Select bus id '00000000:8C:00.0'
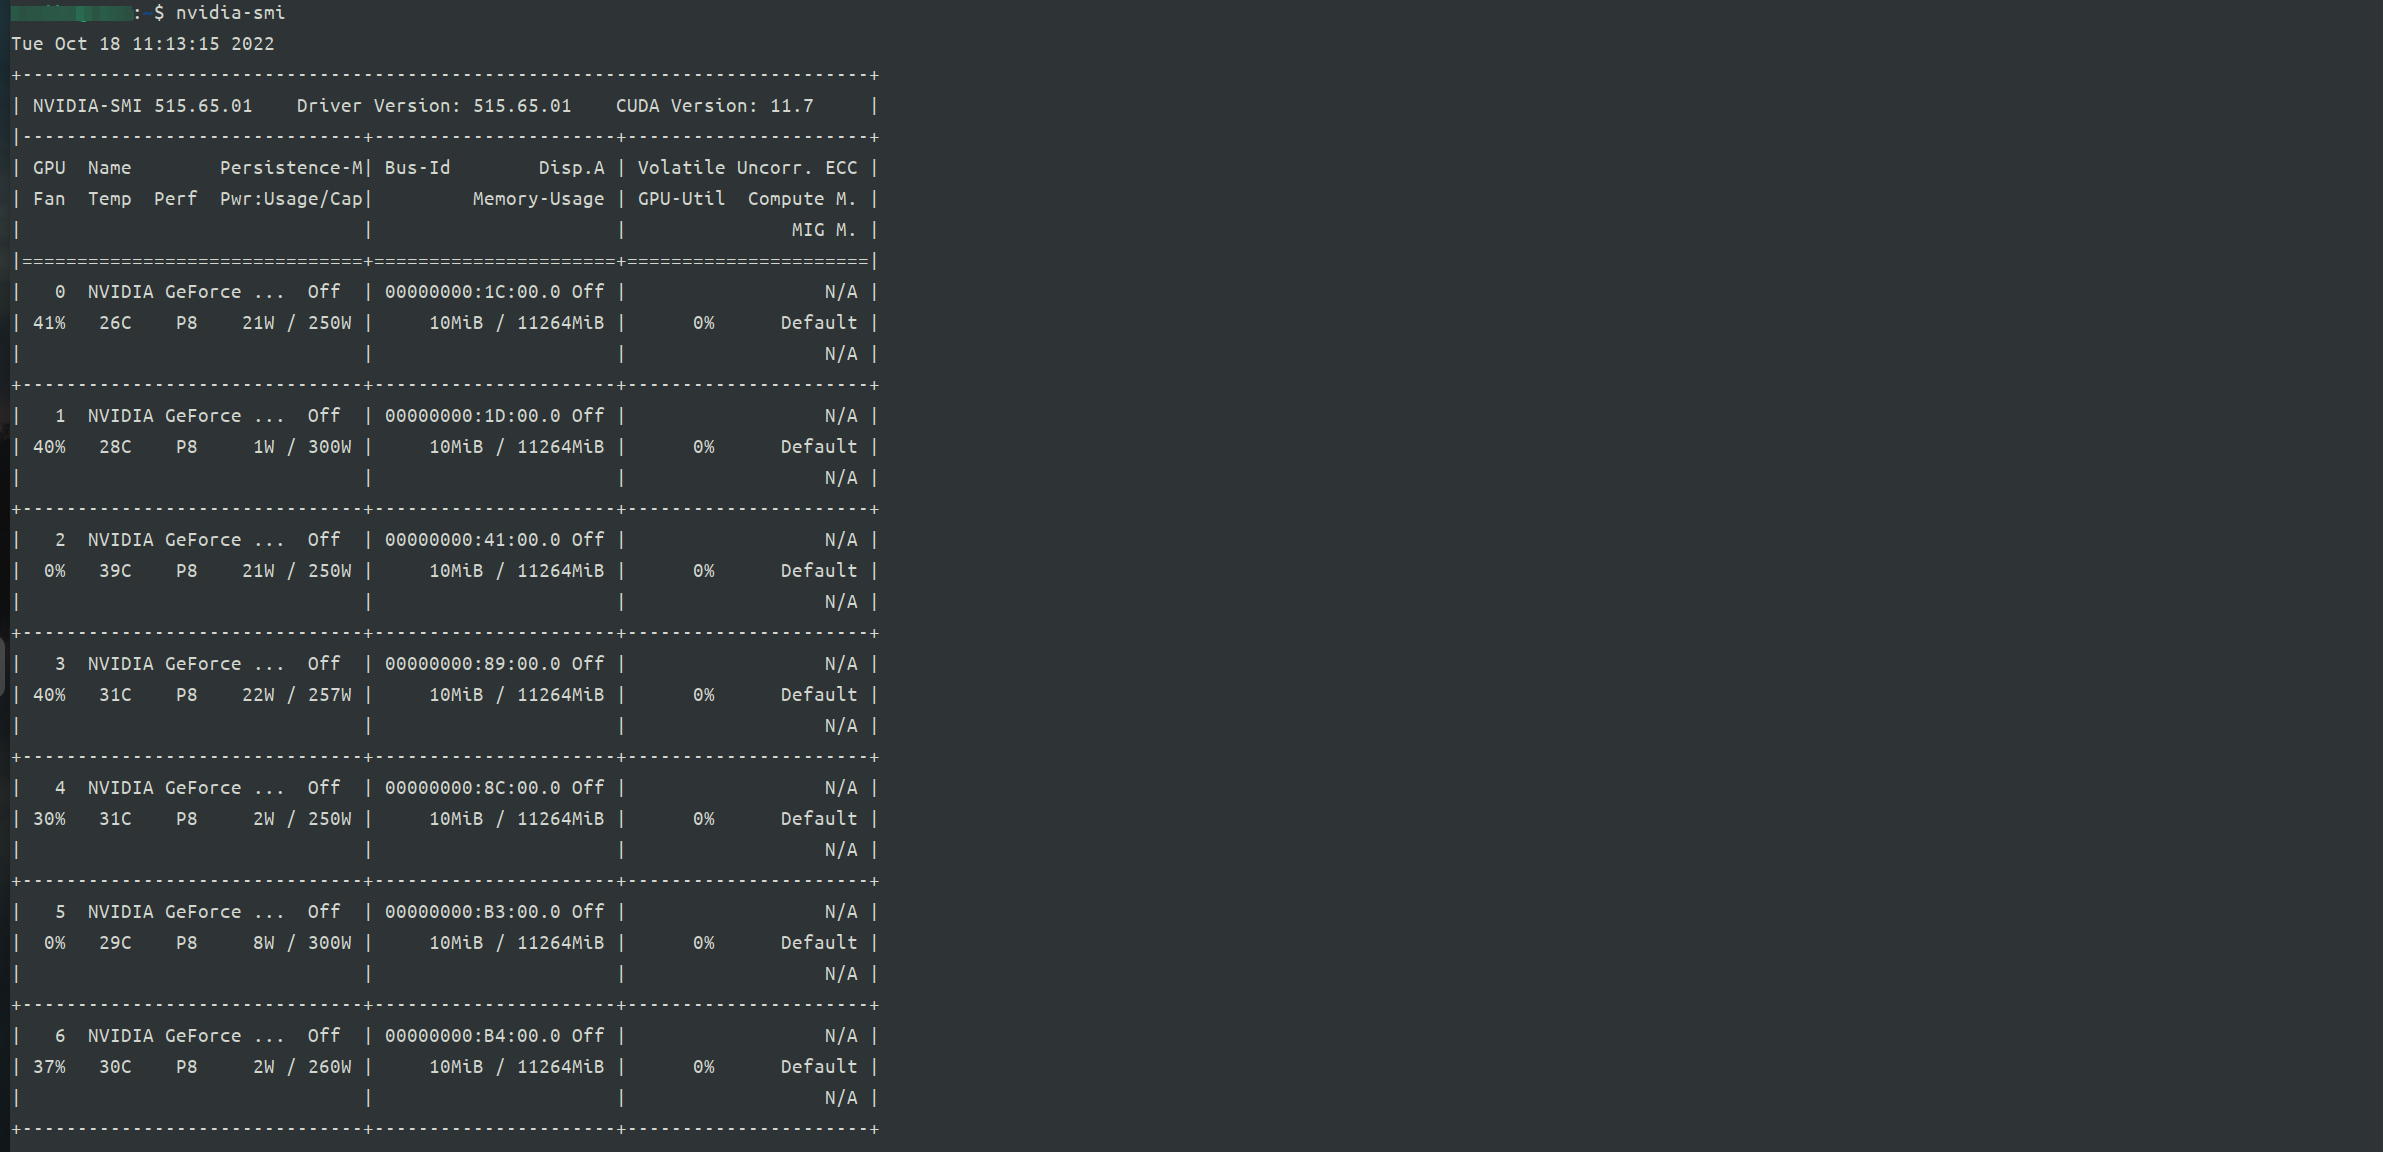 tap(473, 788)
